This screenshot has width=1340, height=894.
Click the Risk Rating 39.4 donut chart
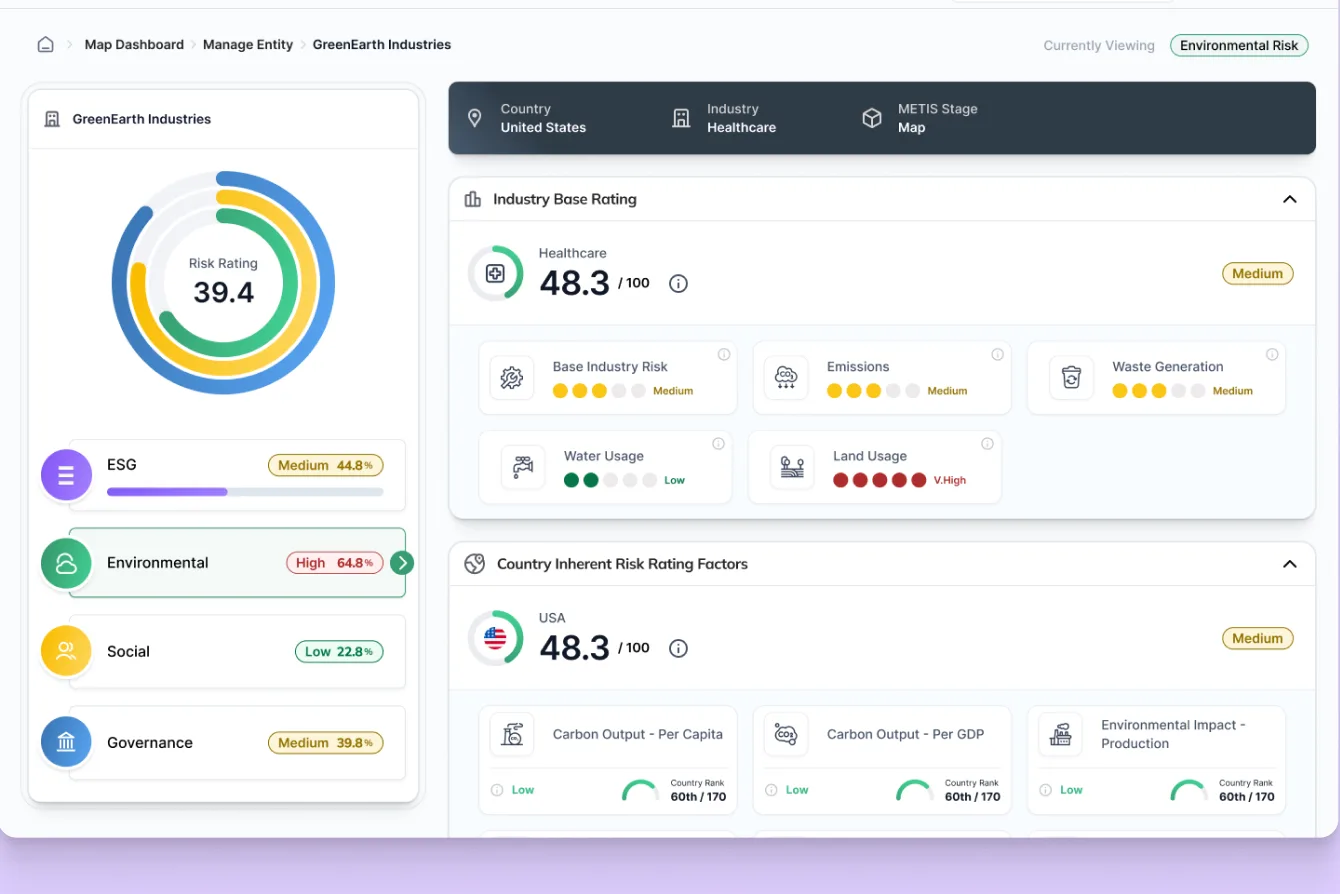click(223, 282)
